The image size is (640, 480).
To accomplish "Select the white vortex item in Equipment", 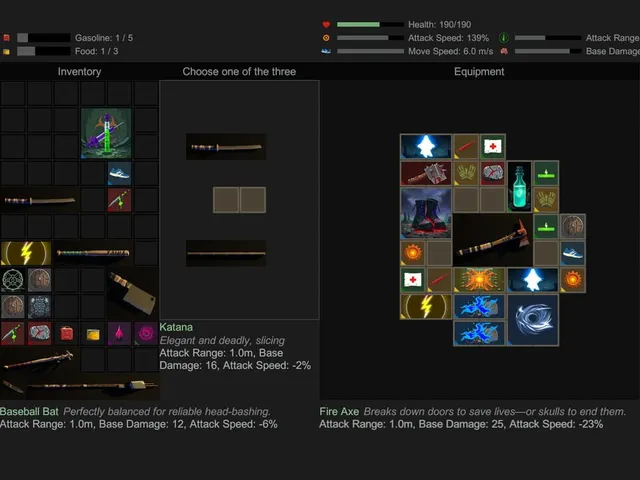I will [x=533, y=320].
